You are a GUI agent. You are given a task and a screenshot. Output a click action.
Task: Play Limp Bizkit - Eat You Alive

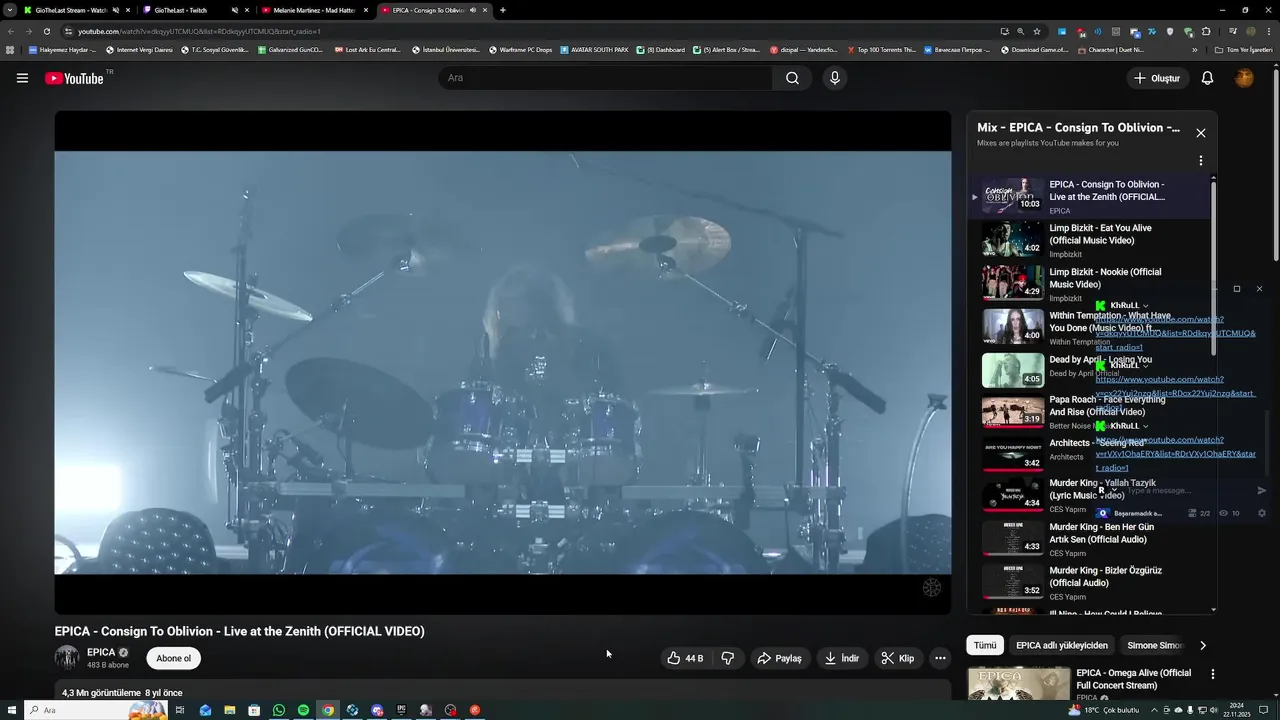[1089, 240]
